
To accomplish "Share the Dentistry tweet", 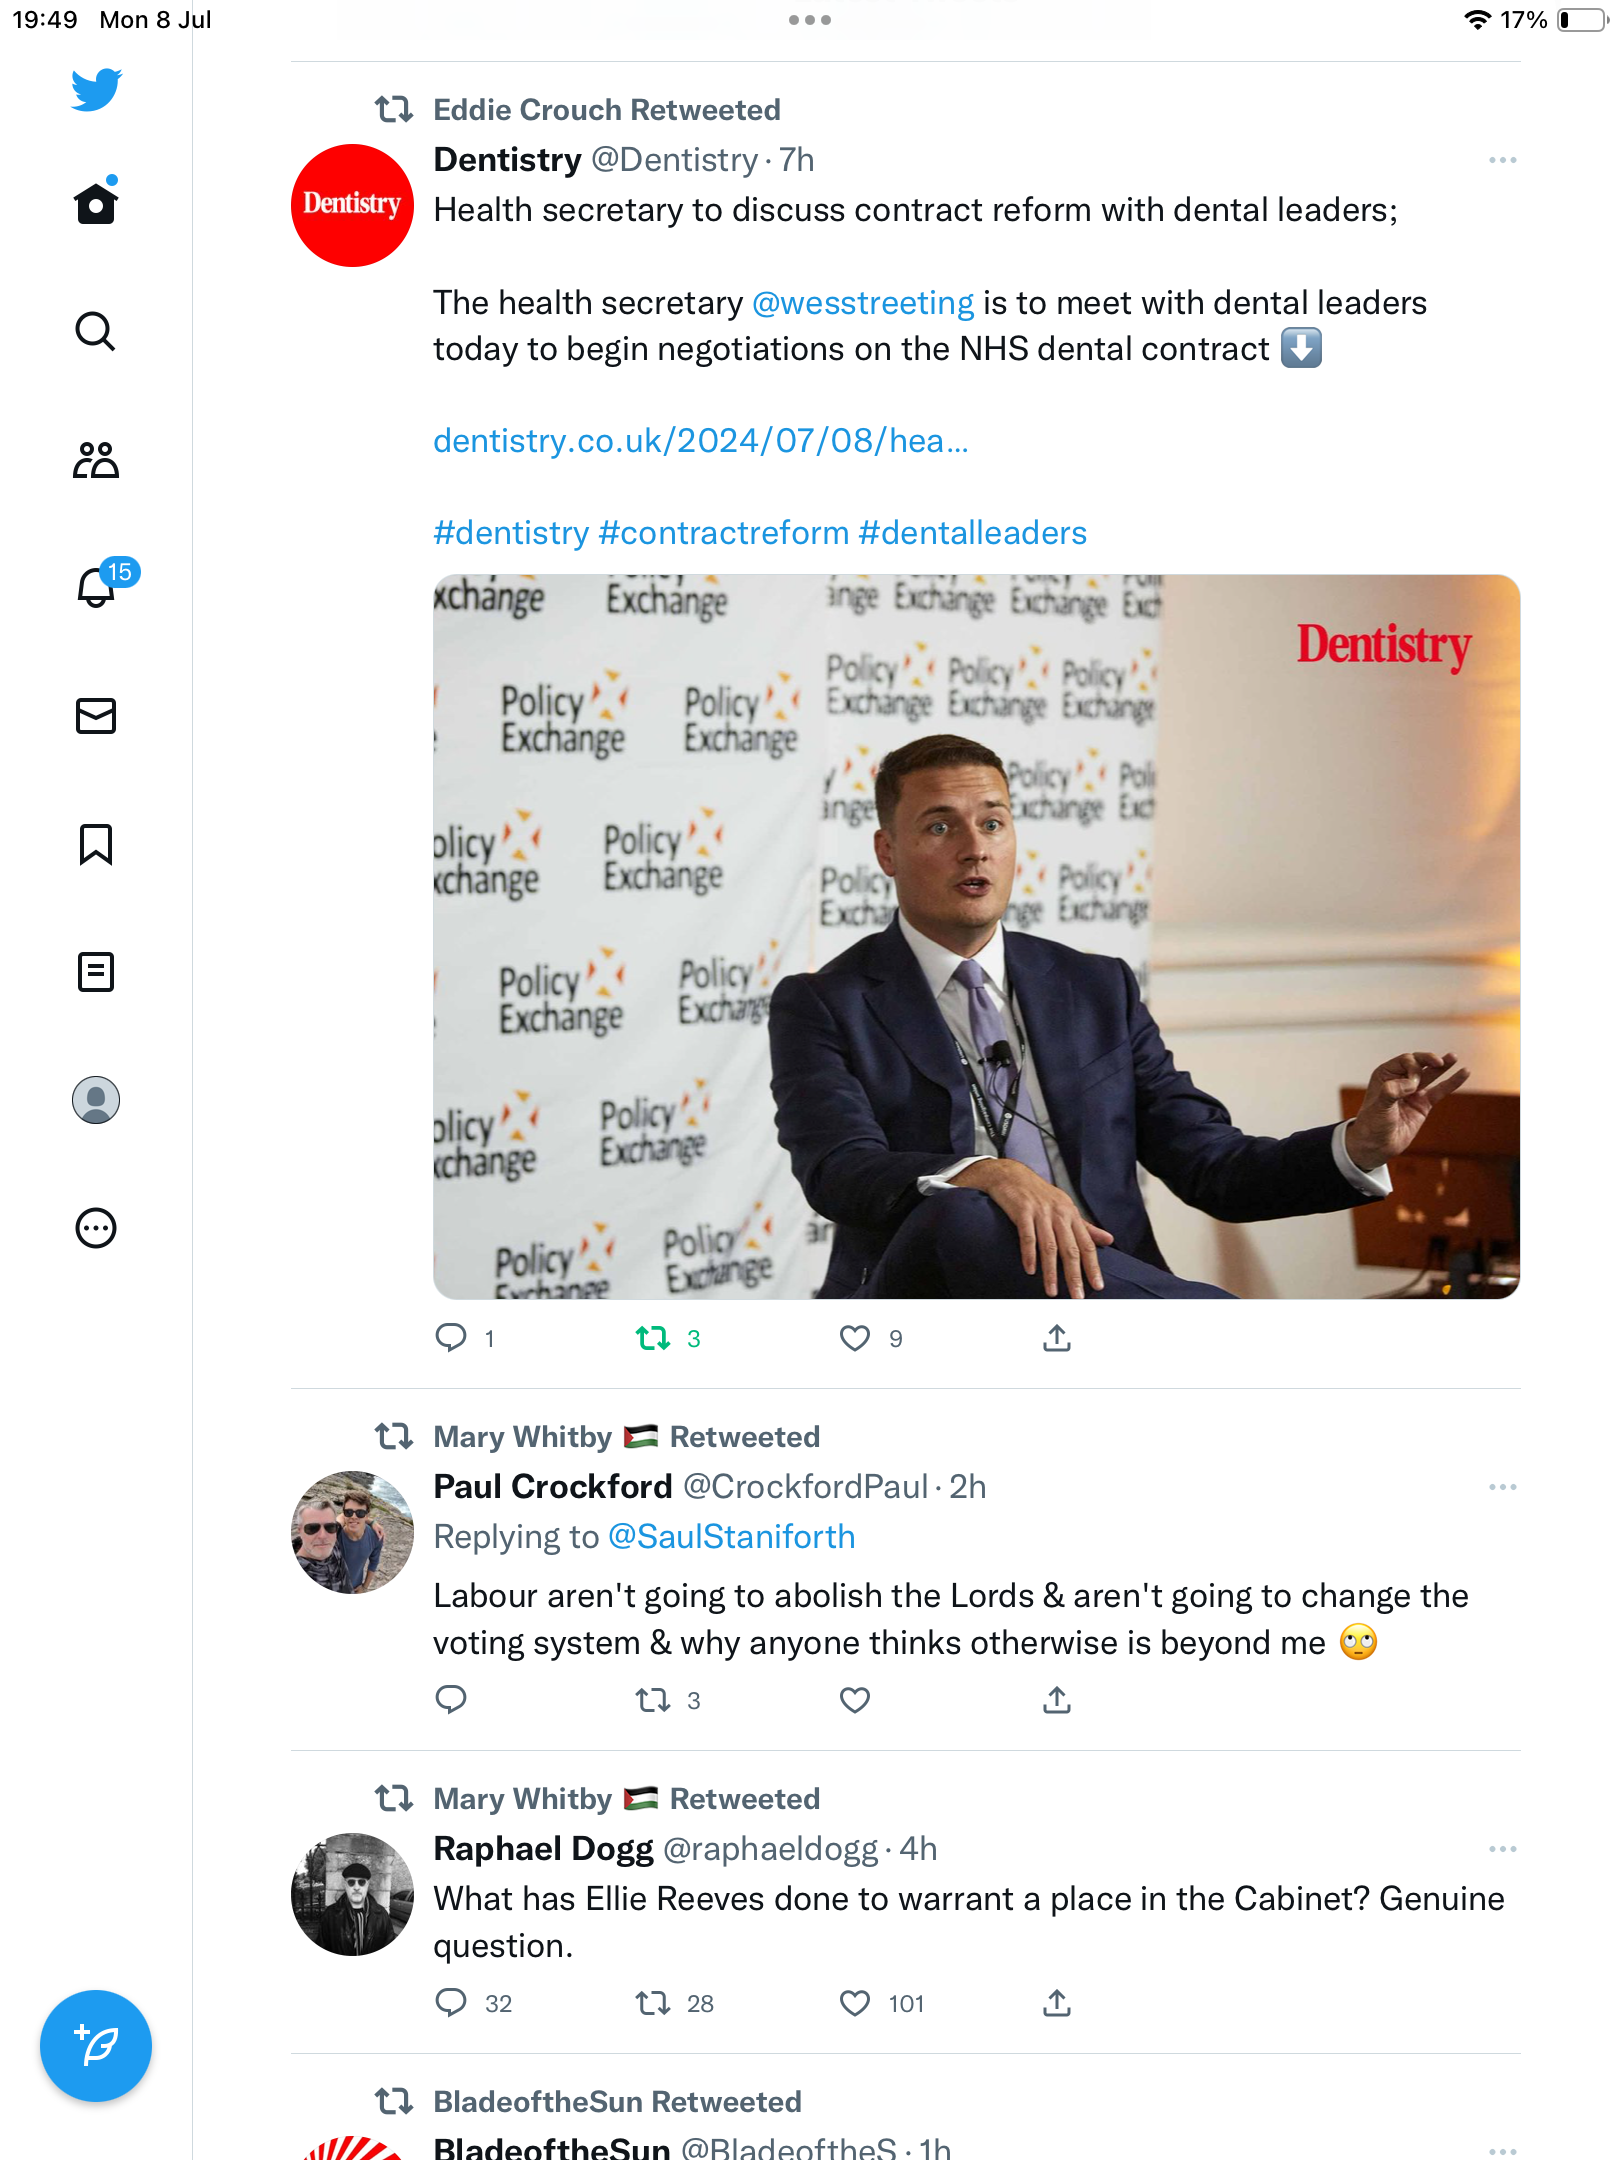I will pyautogui.click(x=1057, y=1338).
